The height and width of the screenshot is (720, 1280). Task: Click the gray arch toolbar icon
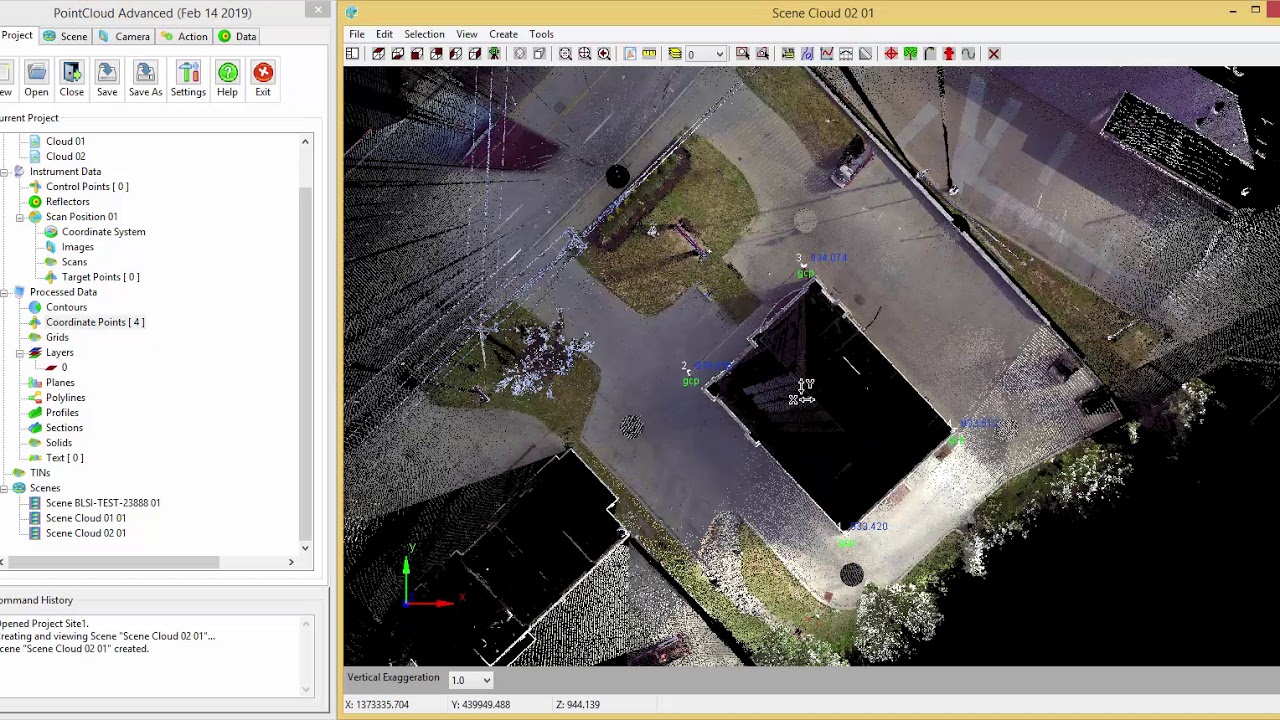point(929,54)
